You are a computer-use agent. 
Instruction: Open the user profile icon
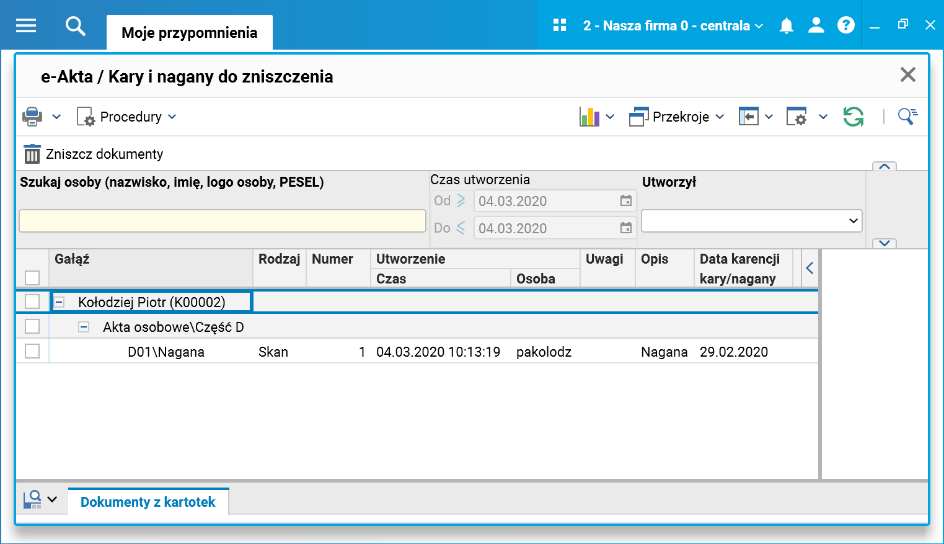click(x=816, y=25)
